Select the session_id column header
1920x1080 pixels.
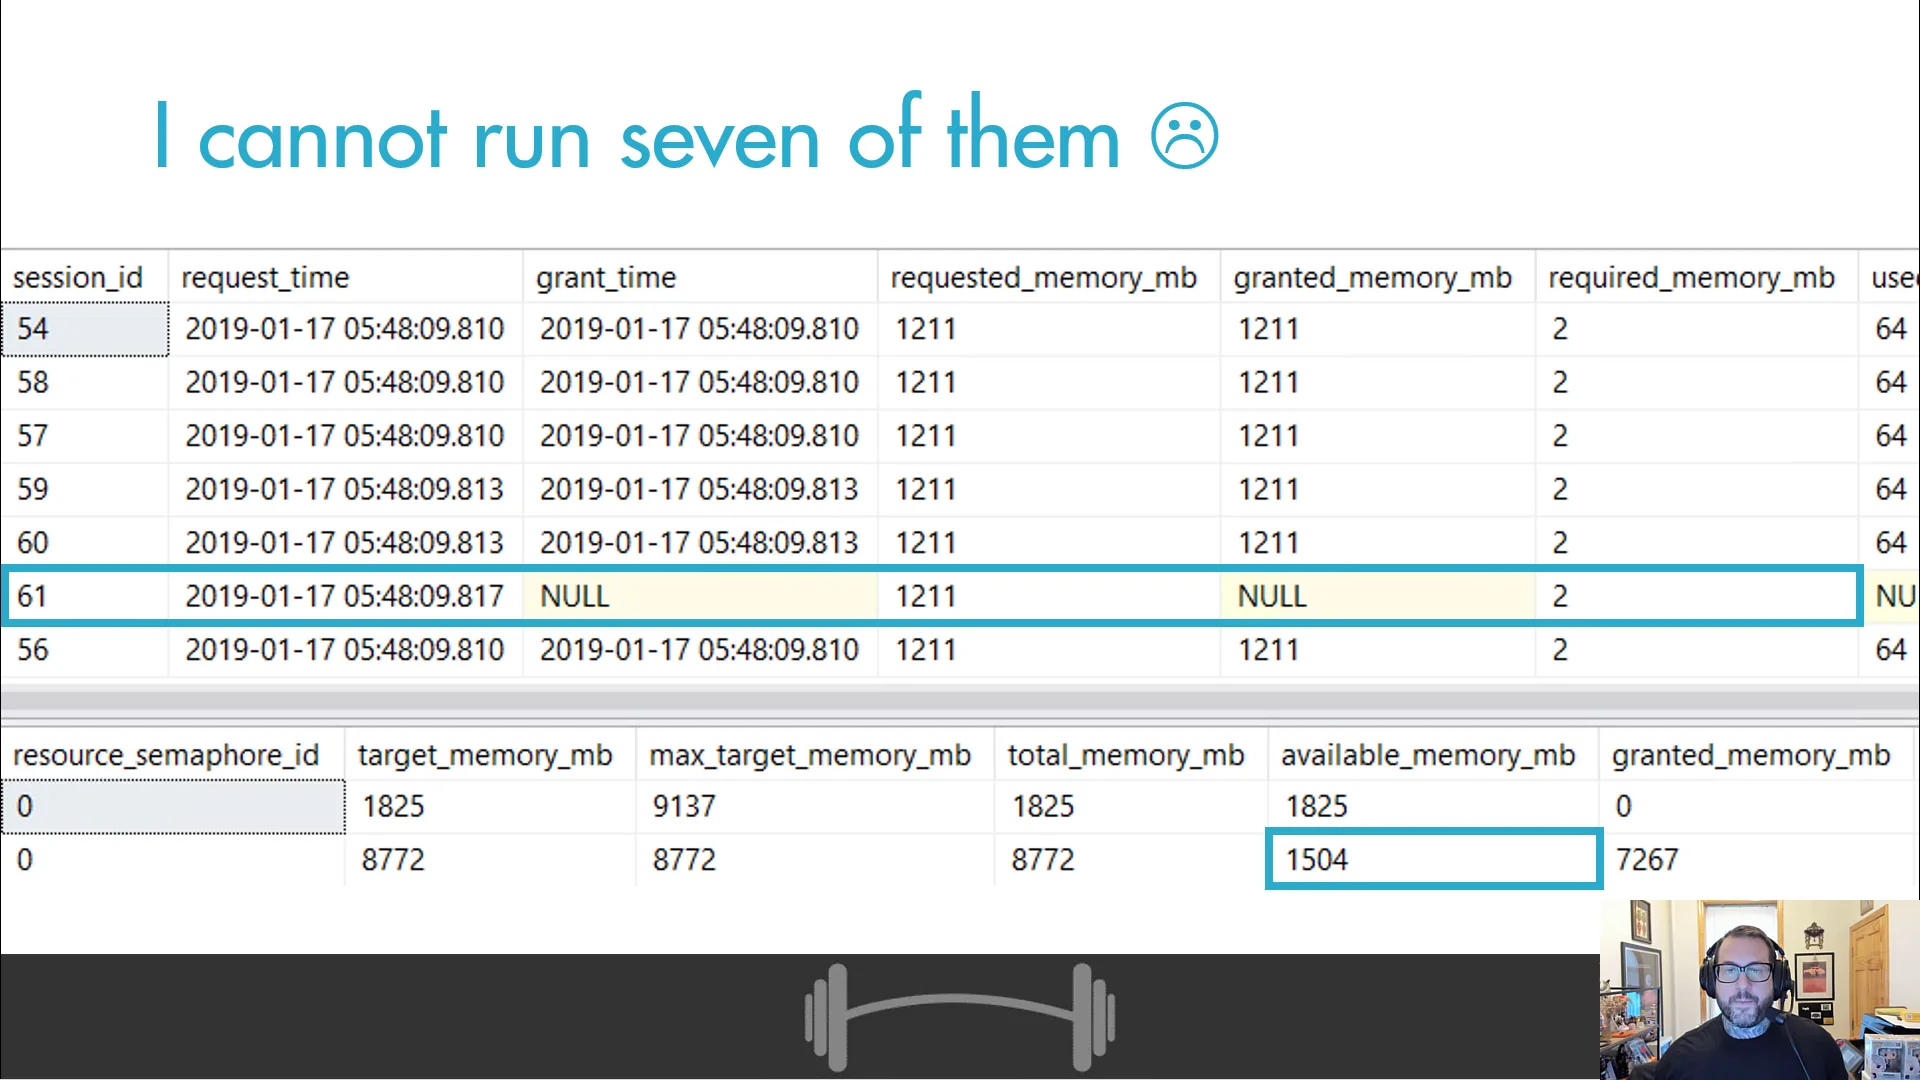coord(78,277)
